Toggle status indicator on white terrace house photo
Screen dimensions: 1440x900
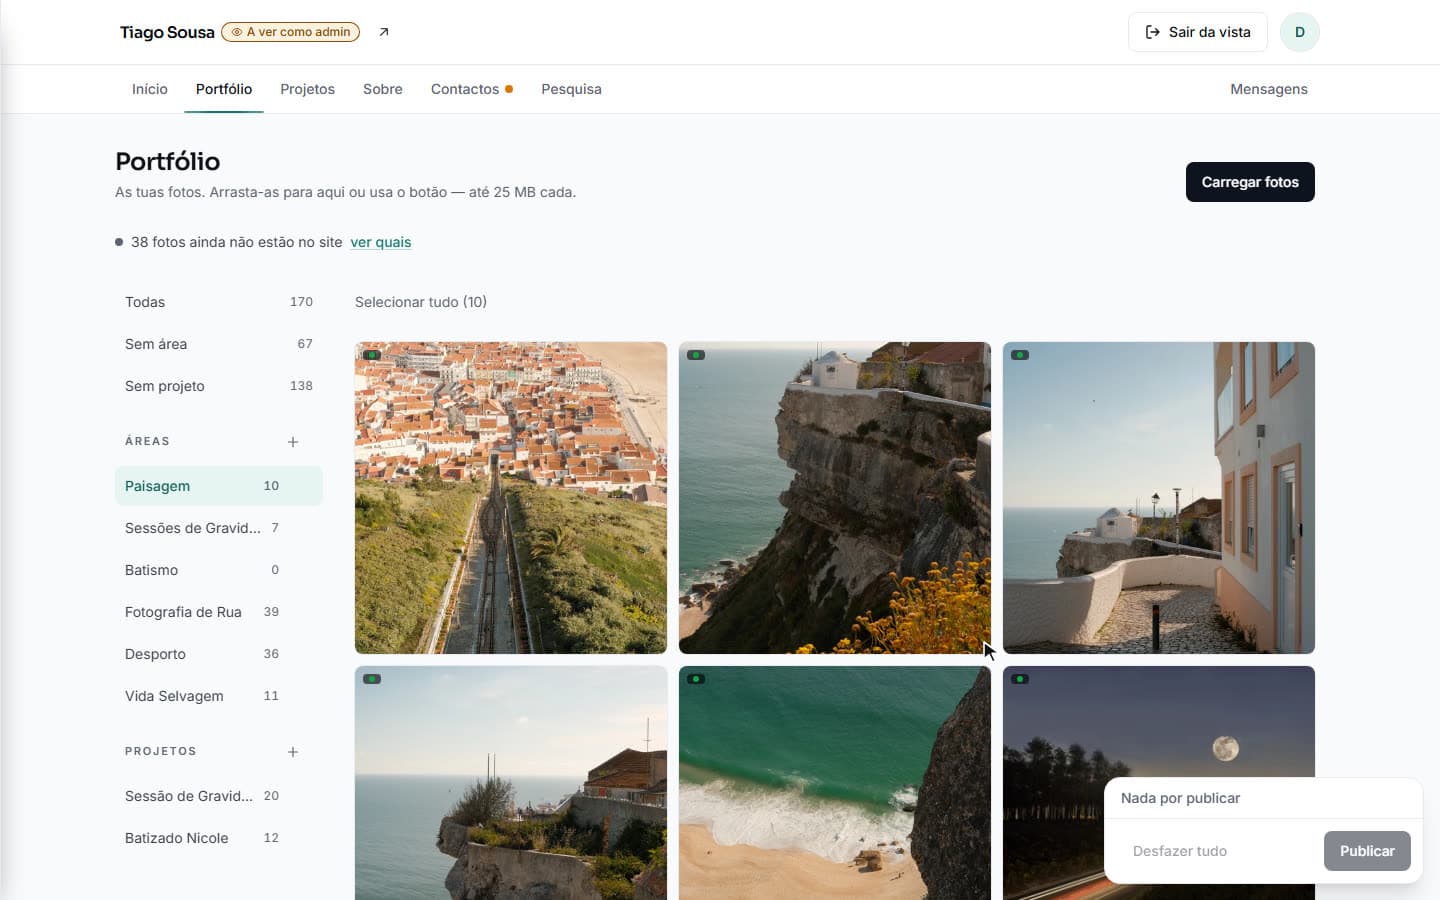pos(1020,355)
